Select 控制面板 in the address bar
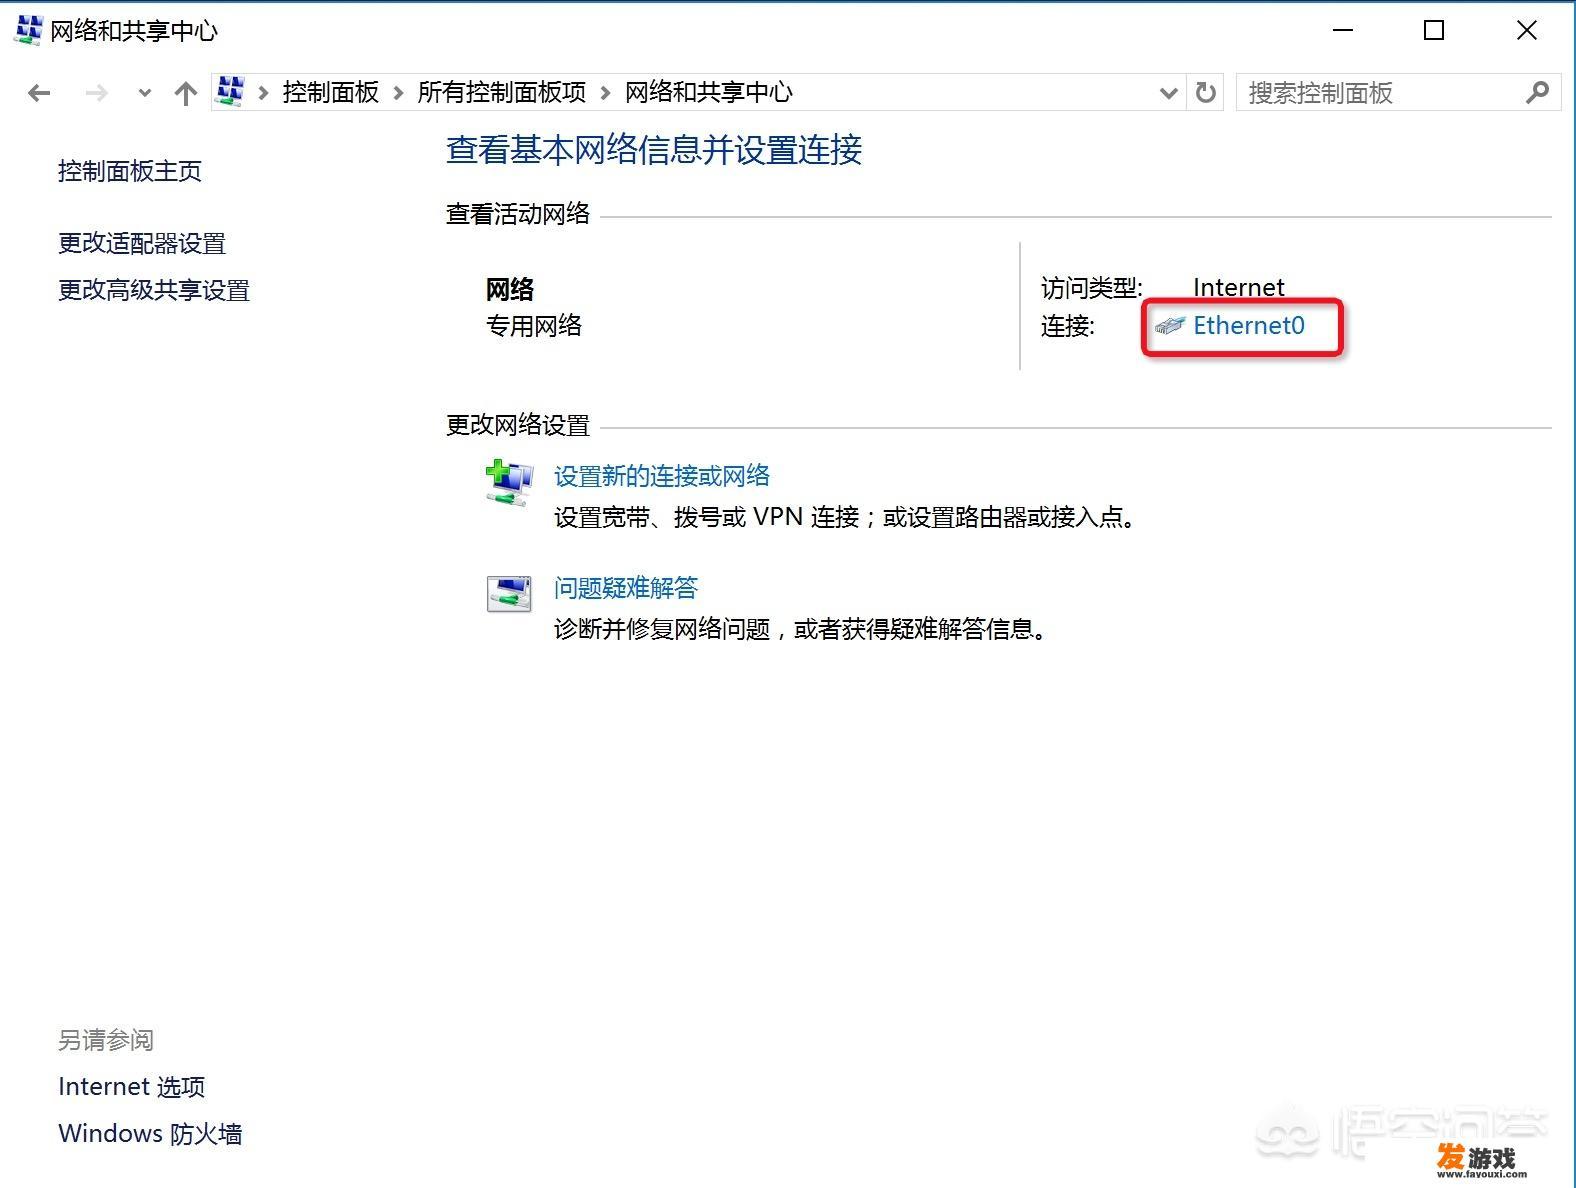This screenshot has width=1576, height=1188. coord(331,92)
